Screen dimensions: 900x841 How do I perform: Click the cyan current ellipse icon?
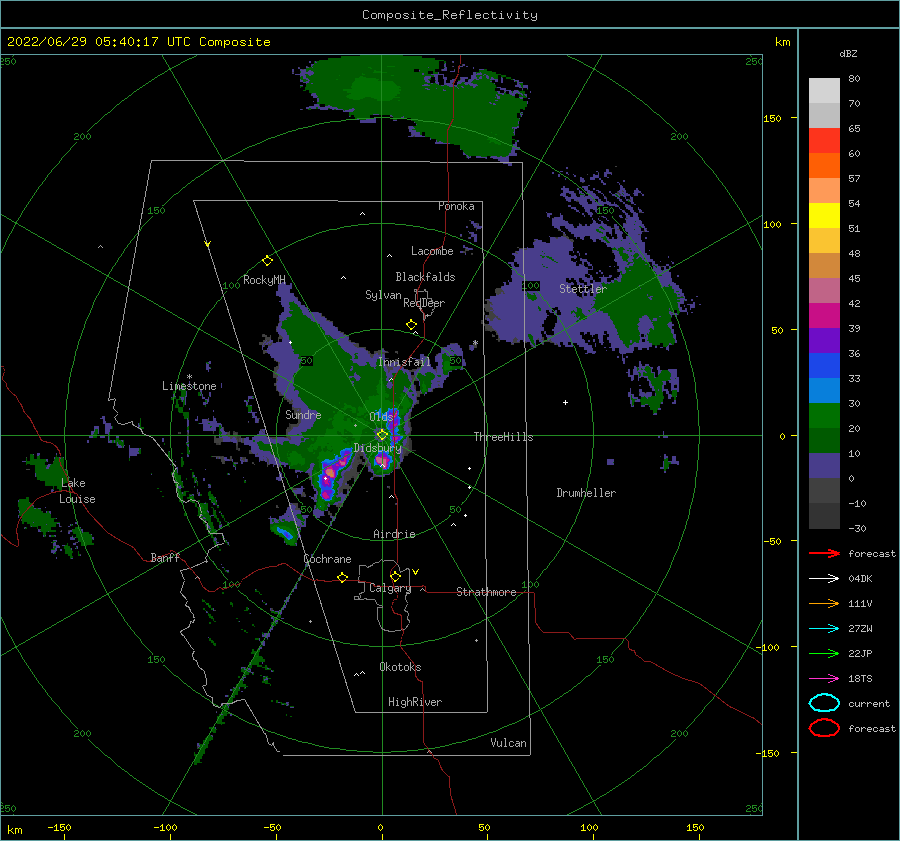tap(824, 703)
